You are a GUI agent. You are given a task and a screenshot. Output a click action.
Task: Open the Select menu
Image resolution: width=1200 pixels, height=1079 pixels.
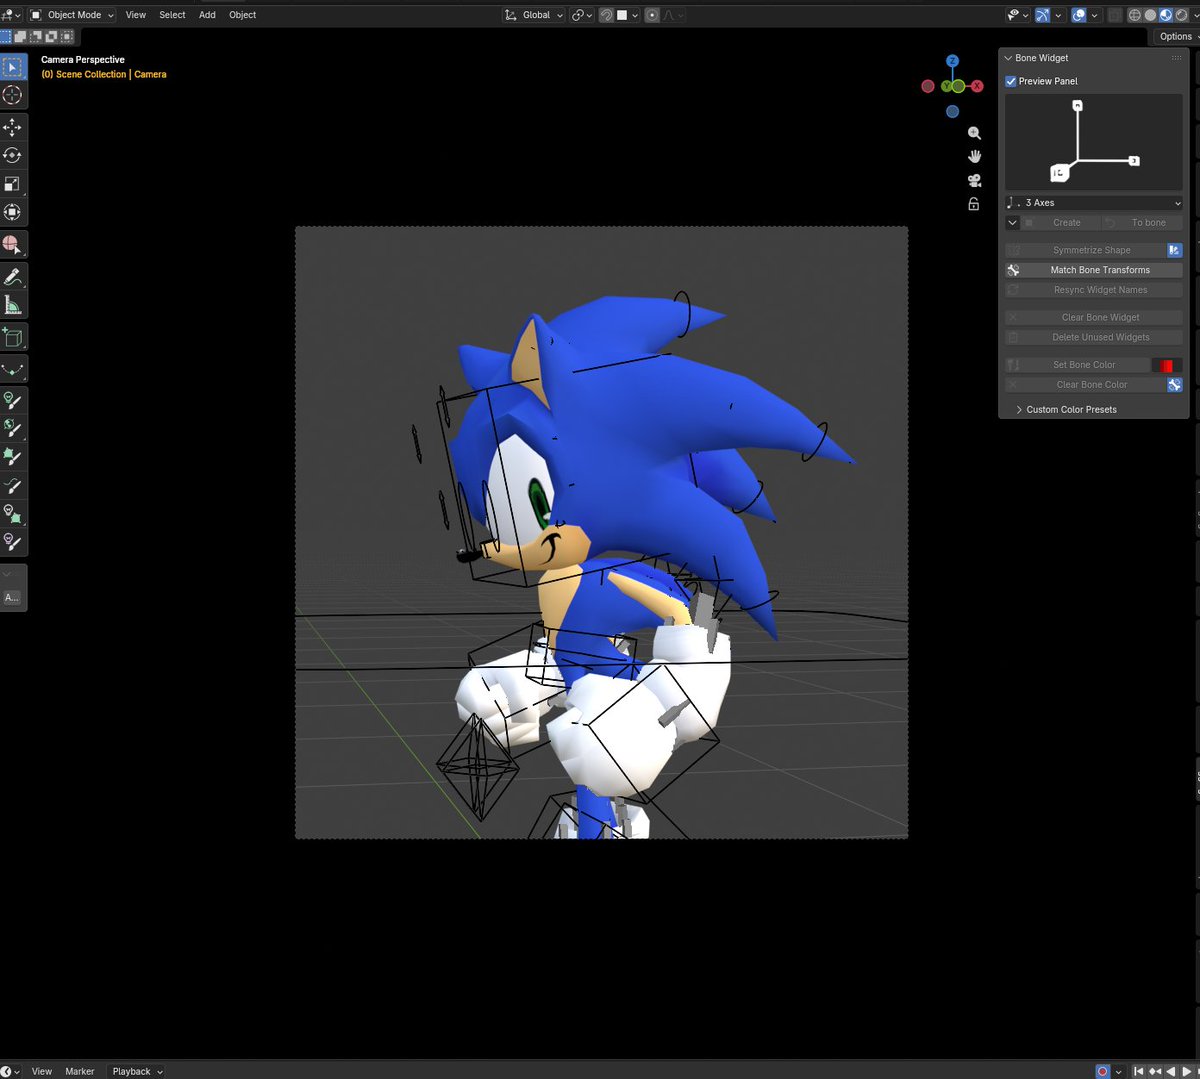[172, 15]
